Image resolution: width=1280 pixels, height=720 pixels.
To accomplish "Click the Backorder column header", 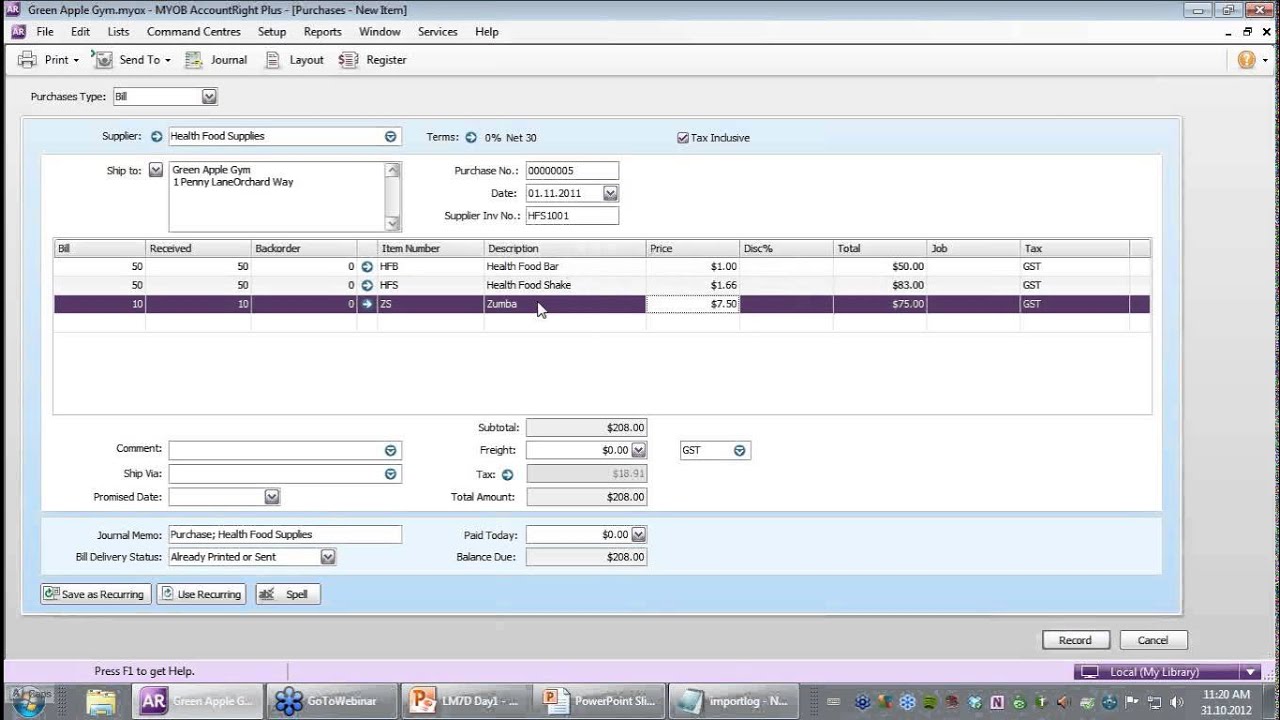I will coord(304,248).
